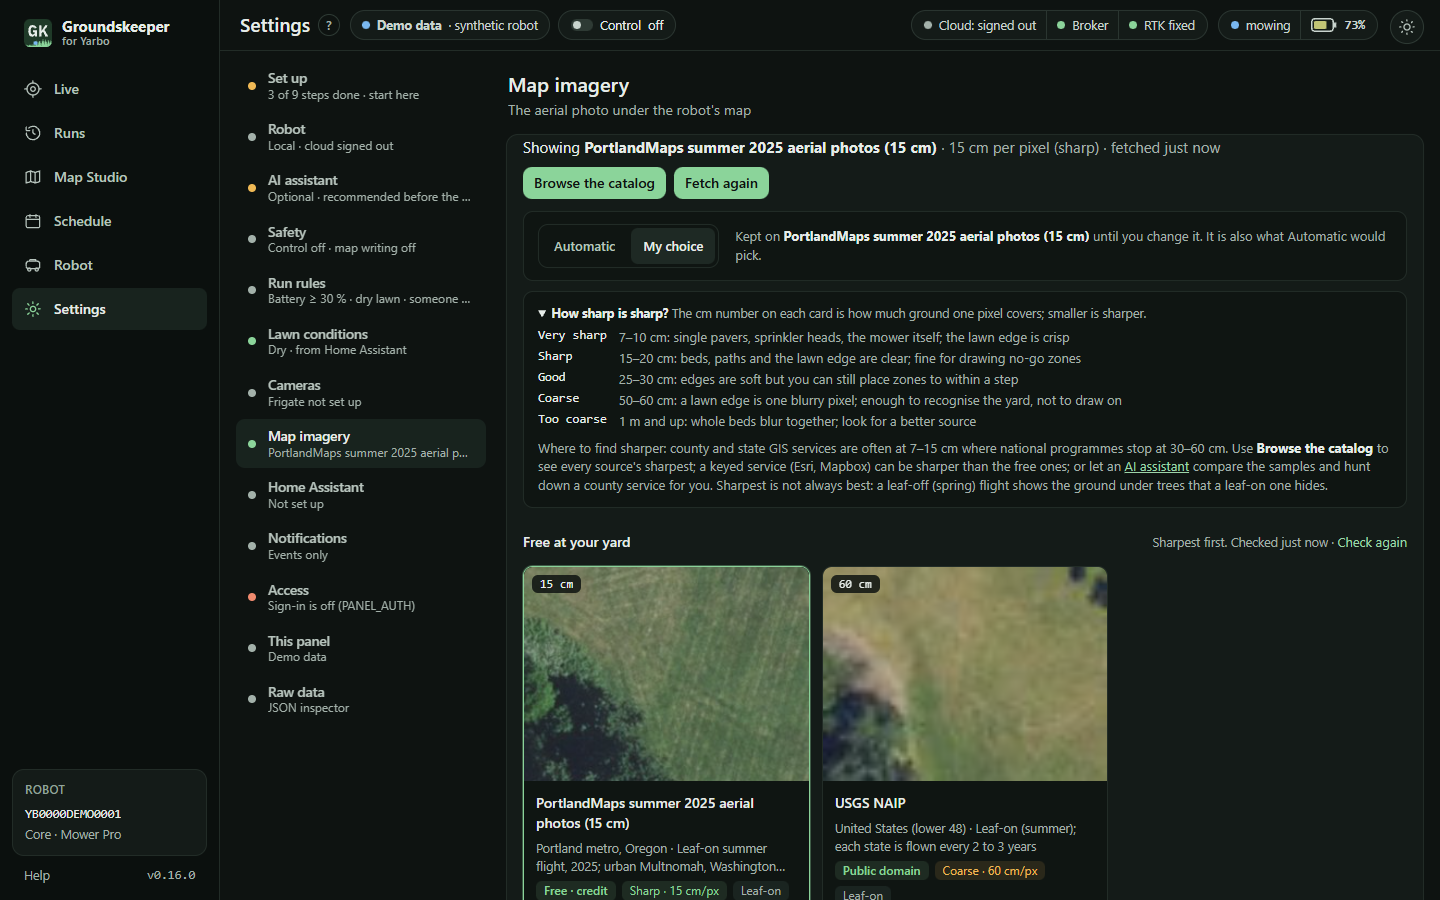The width and height of the screenshot is (1440, 900).
Task: Open AI assistant settings section
Action: click(x=360, y=188)
